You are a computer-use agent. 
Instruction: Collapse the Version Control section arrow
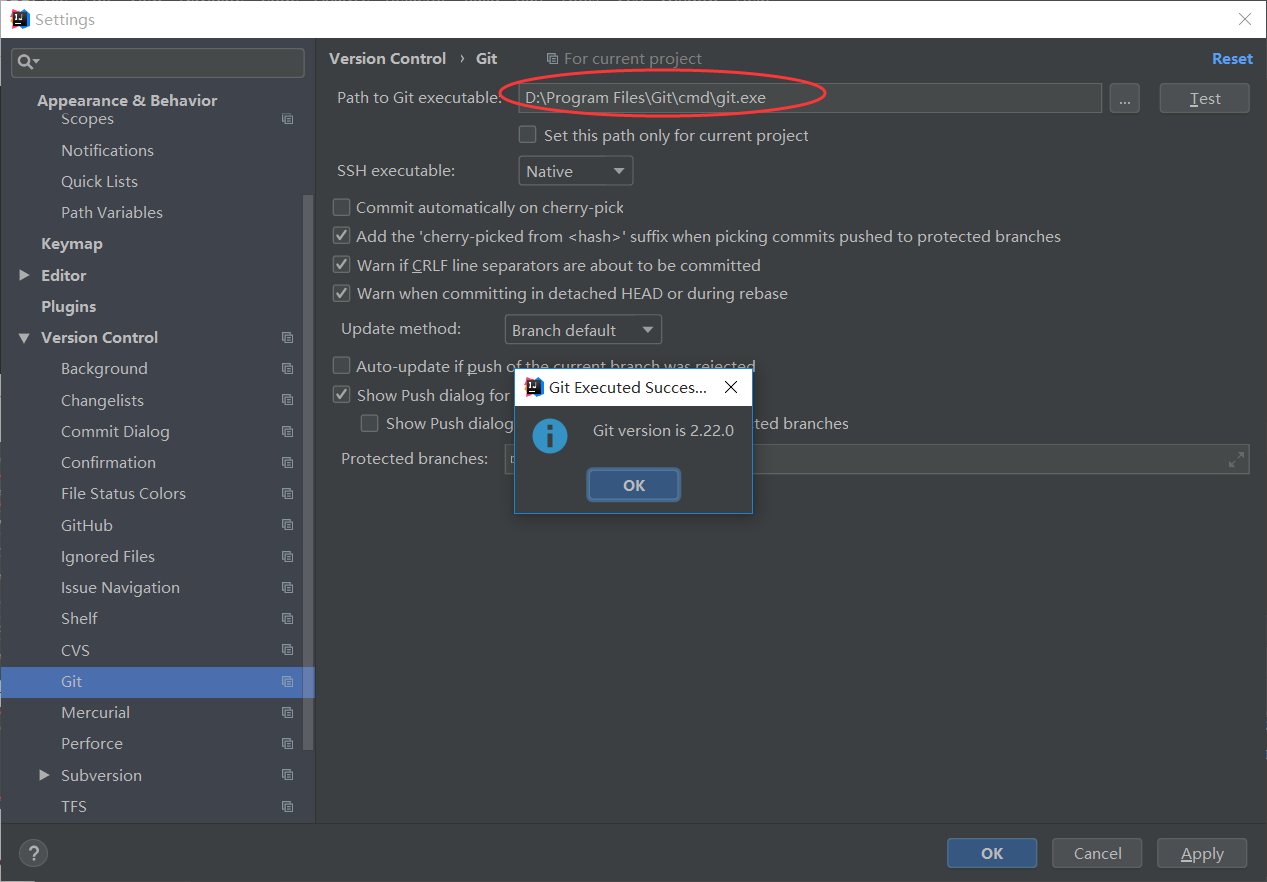tap(24, 338)
